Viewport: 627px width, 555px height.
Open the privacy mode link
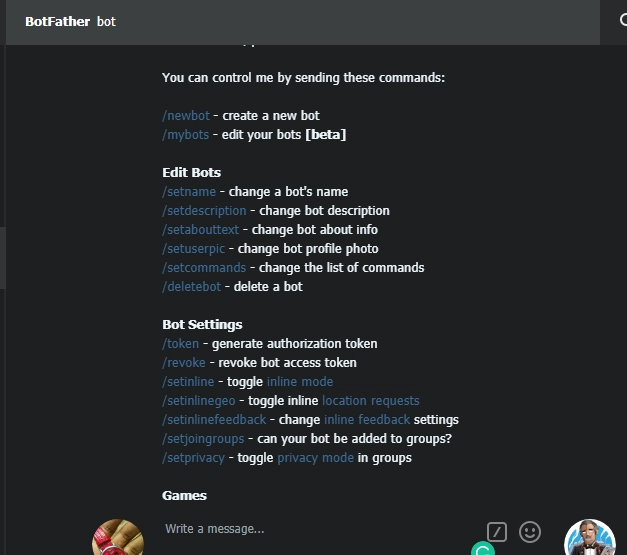tap(315, 457)
